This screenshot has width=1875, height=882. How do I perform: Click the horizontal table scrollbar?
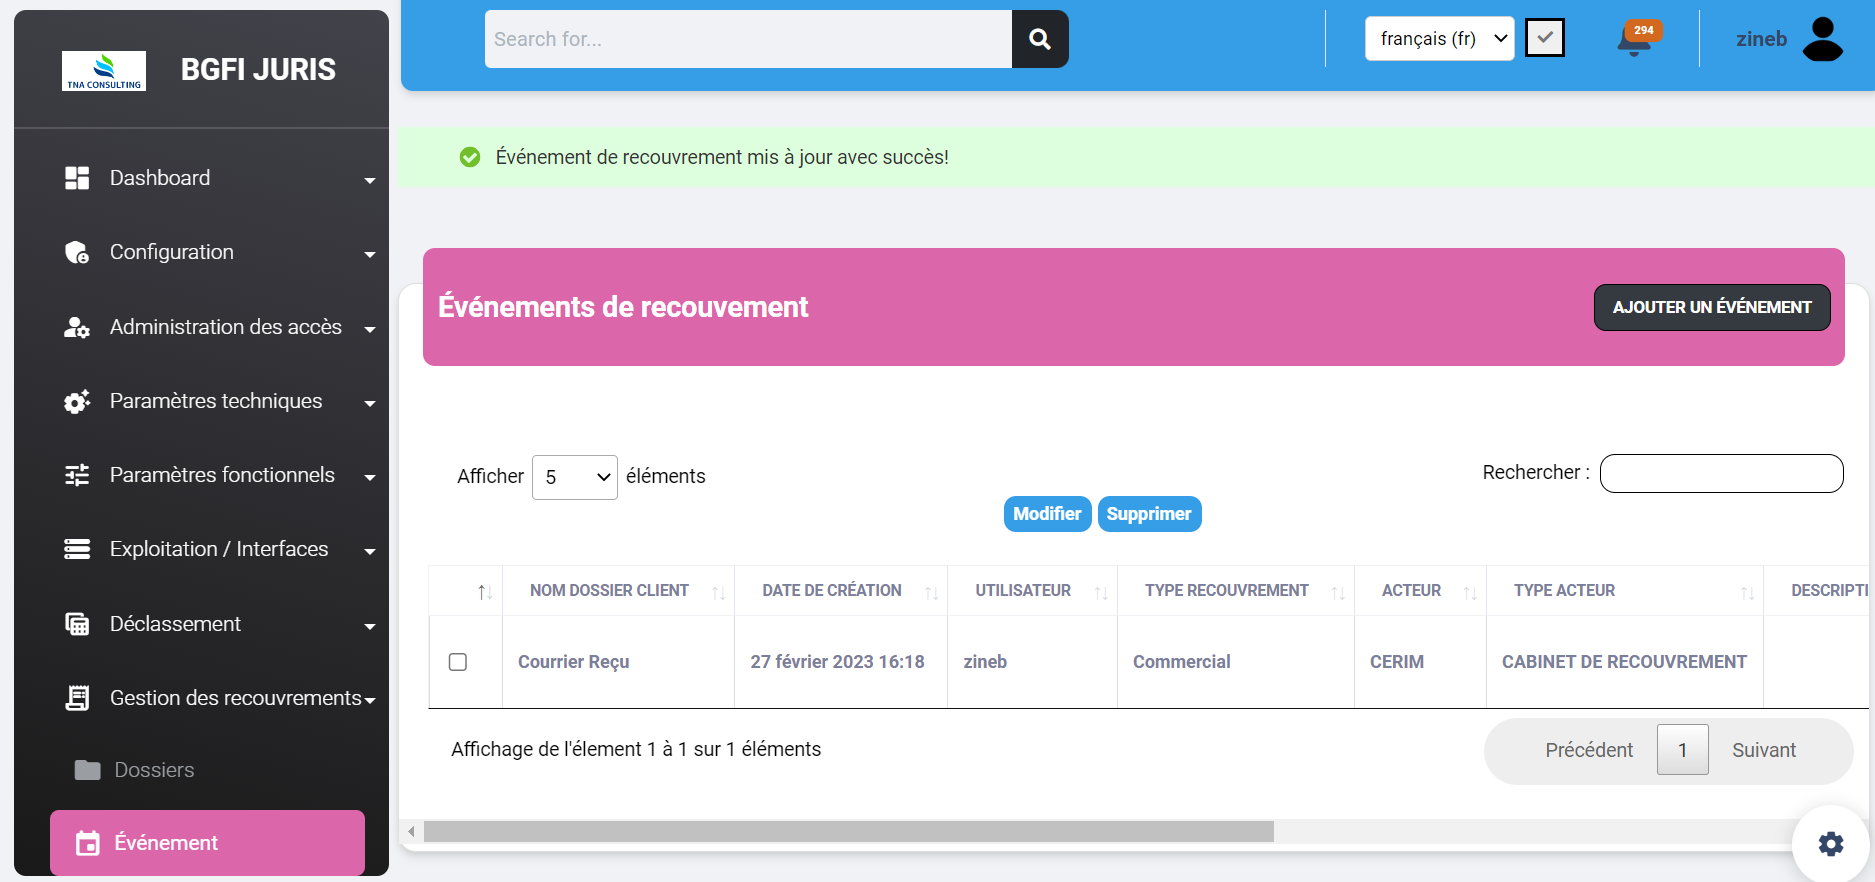[848, 832]
